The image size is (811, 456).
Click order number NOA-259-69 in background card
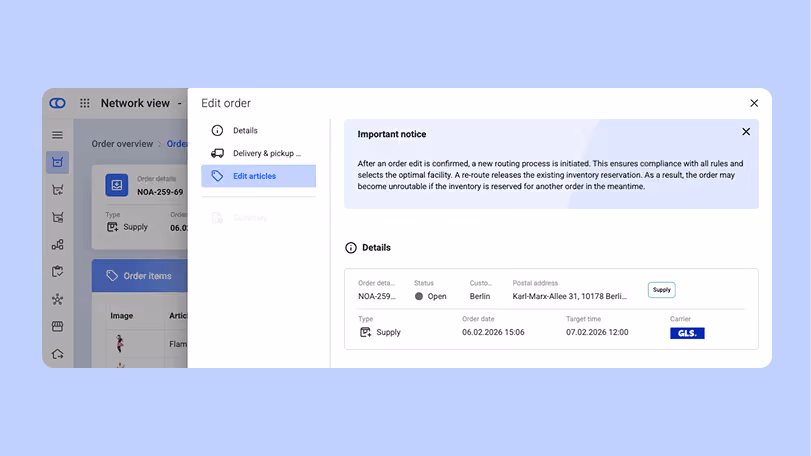[160, 192]
